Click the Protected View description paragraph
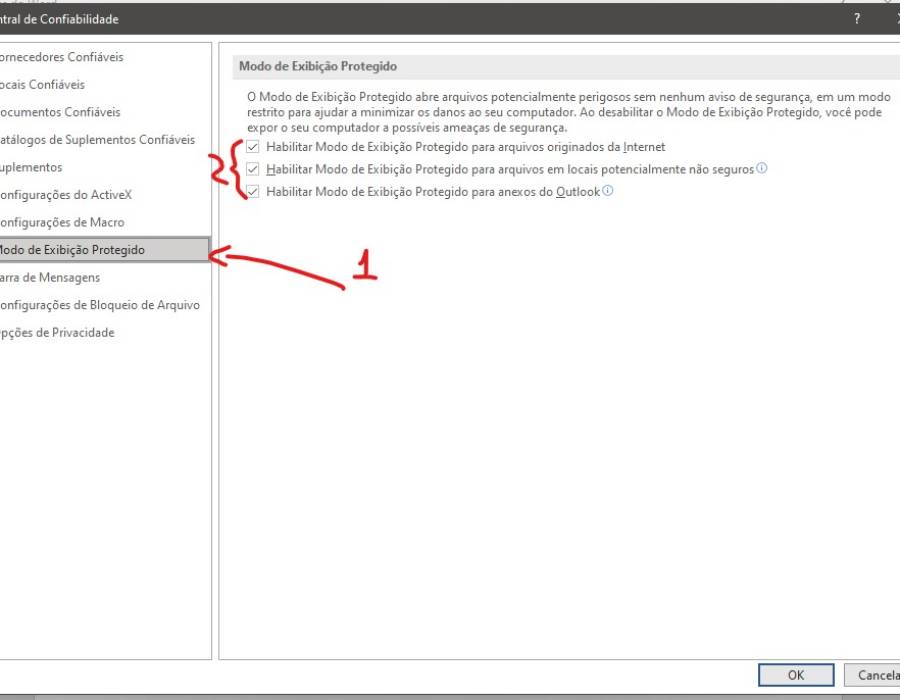 tap(569, 112)
